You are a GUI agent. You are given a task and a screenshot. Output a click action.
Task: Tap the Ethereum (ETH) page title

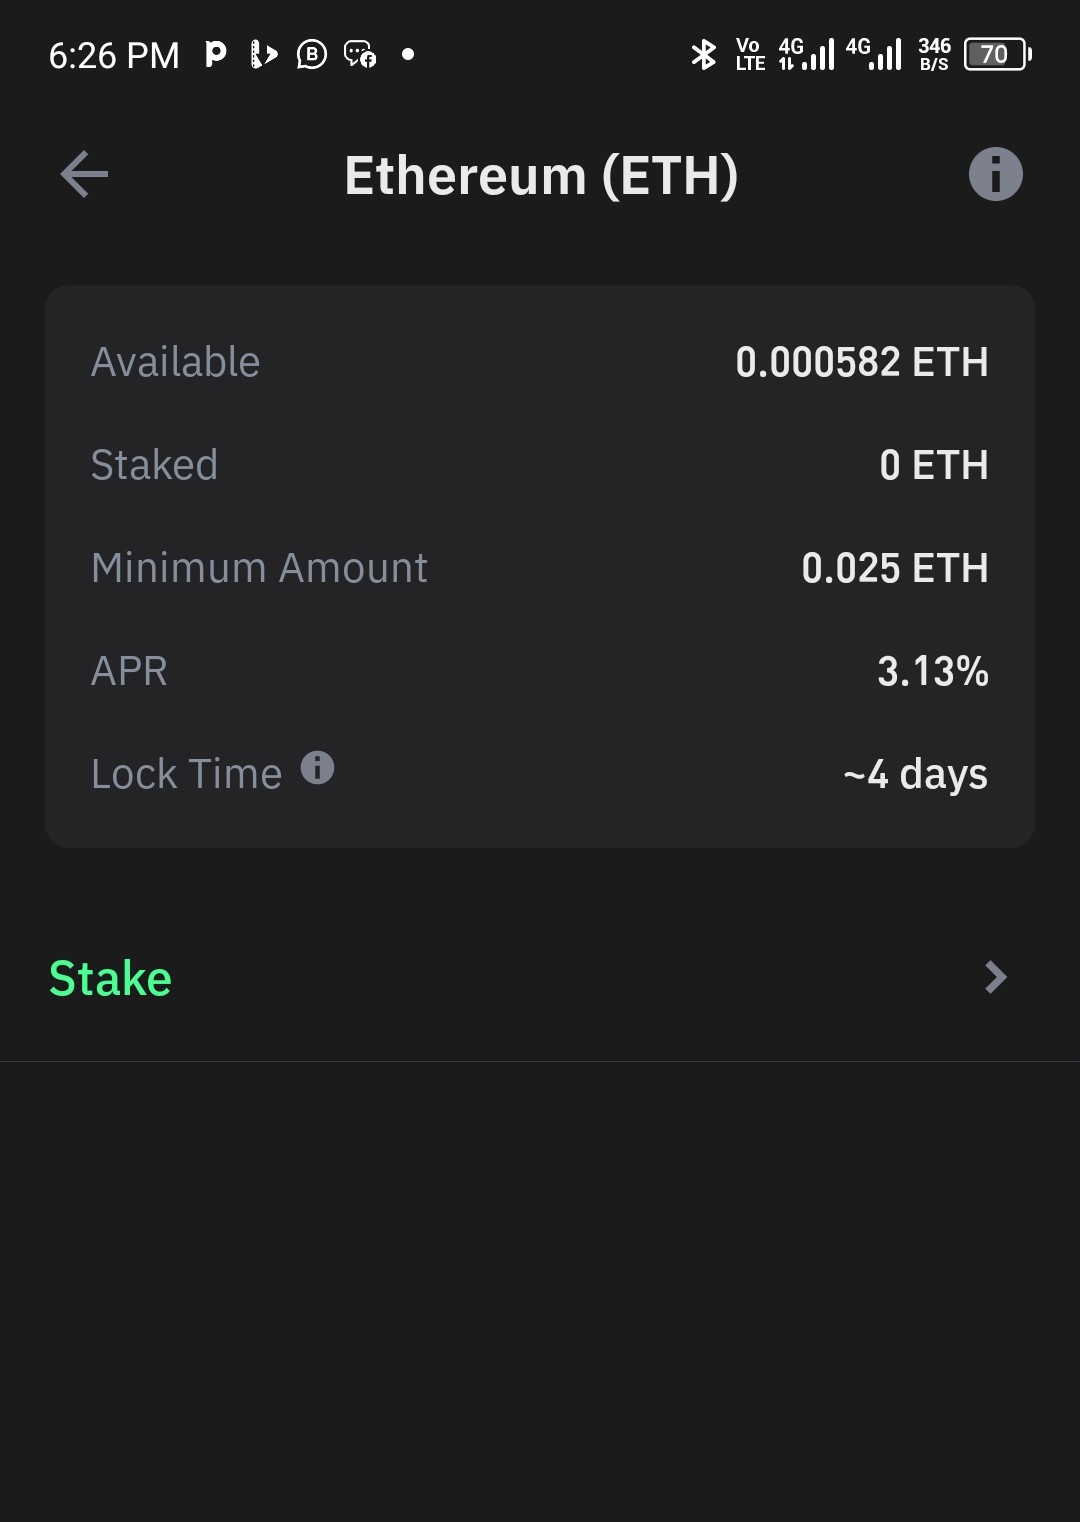pos(541,176)
